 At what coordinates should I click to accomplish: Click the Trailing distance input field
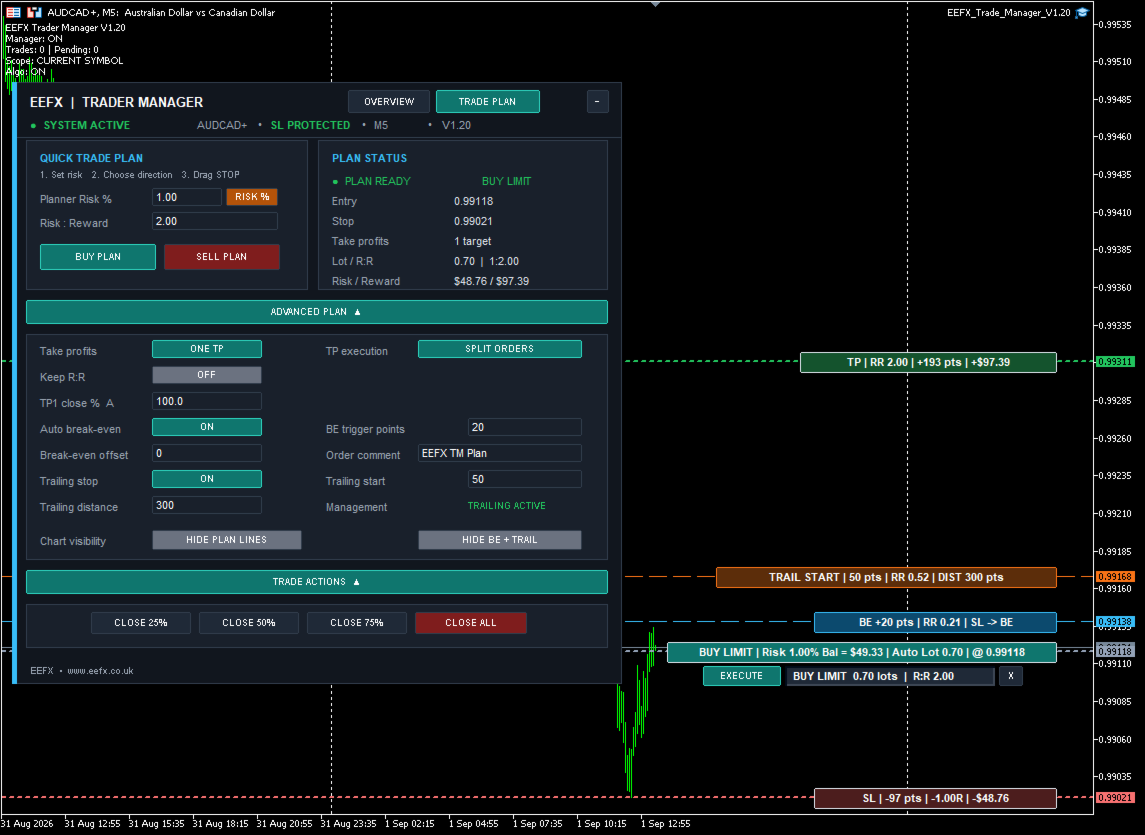coord(207,505)
